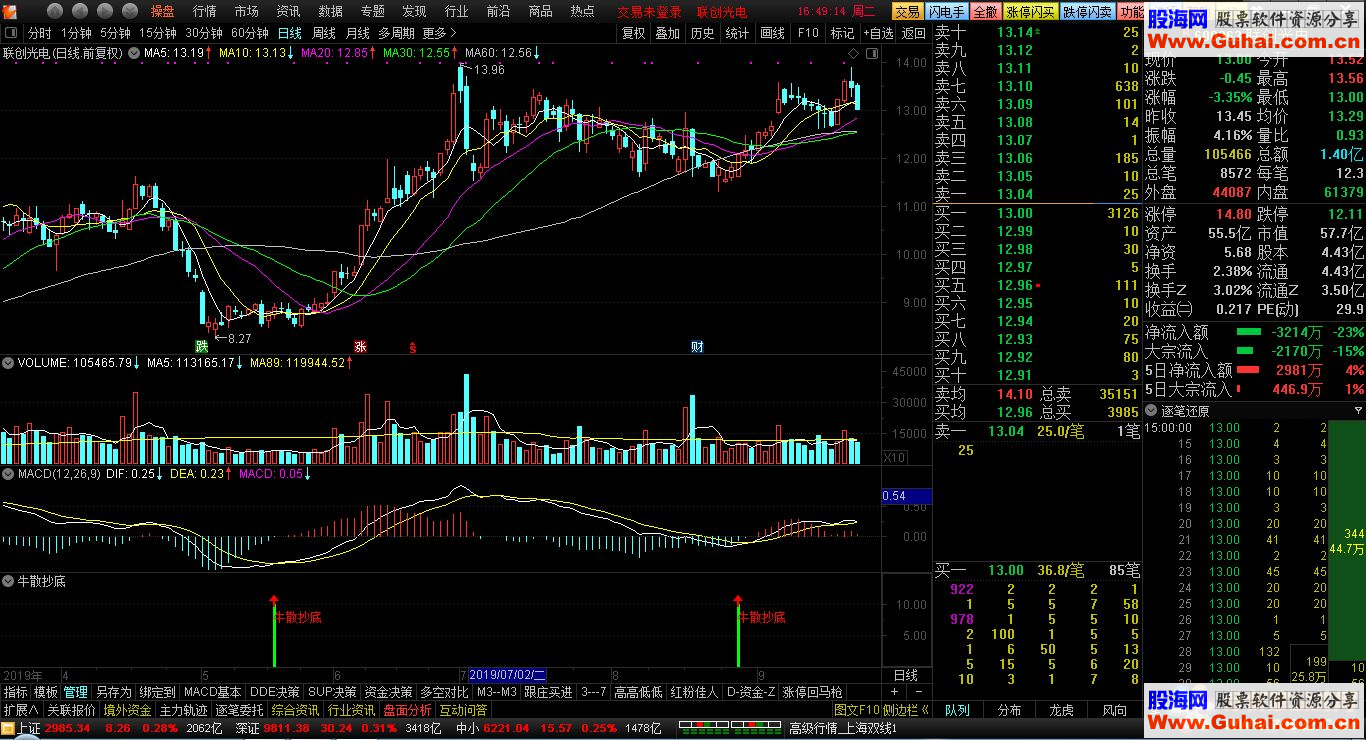This screenshot has height=740, width=1366.
Task: Click the yellow icon before 上证 in status bar
Action: [x=10, y=728]
